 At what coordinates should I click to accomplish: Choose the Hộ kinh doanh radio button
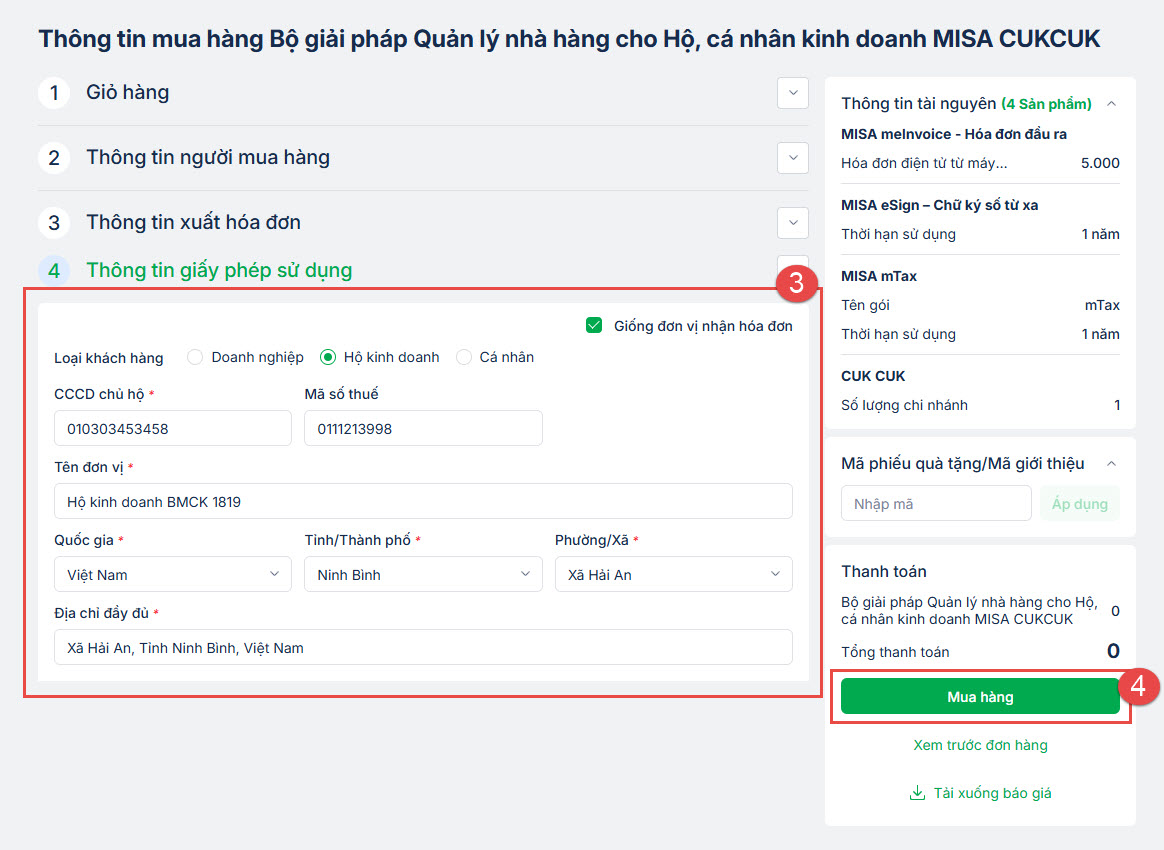coord(328,357)
